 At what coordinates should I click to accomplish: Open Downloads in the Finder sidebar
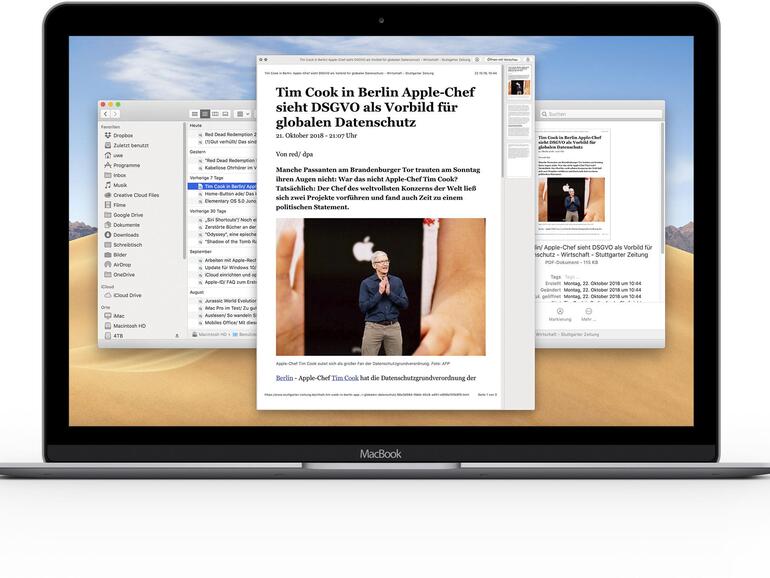(121, 235)
